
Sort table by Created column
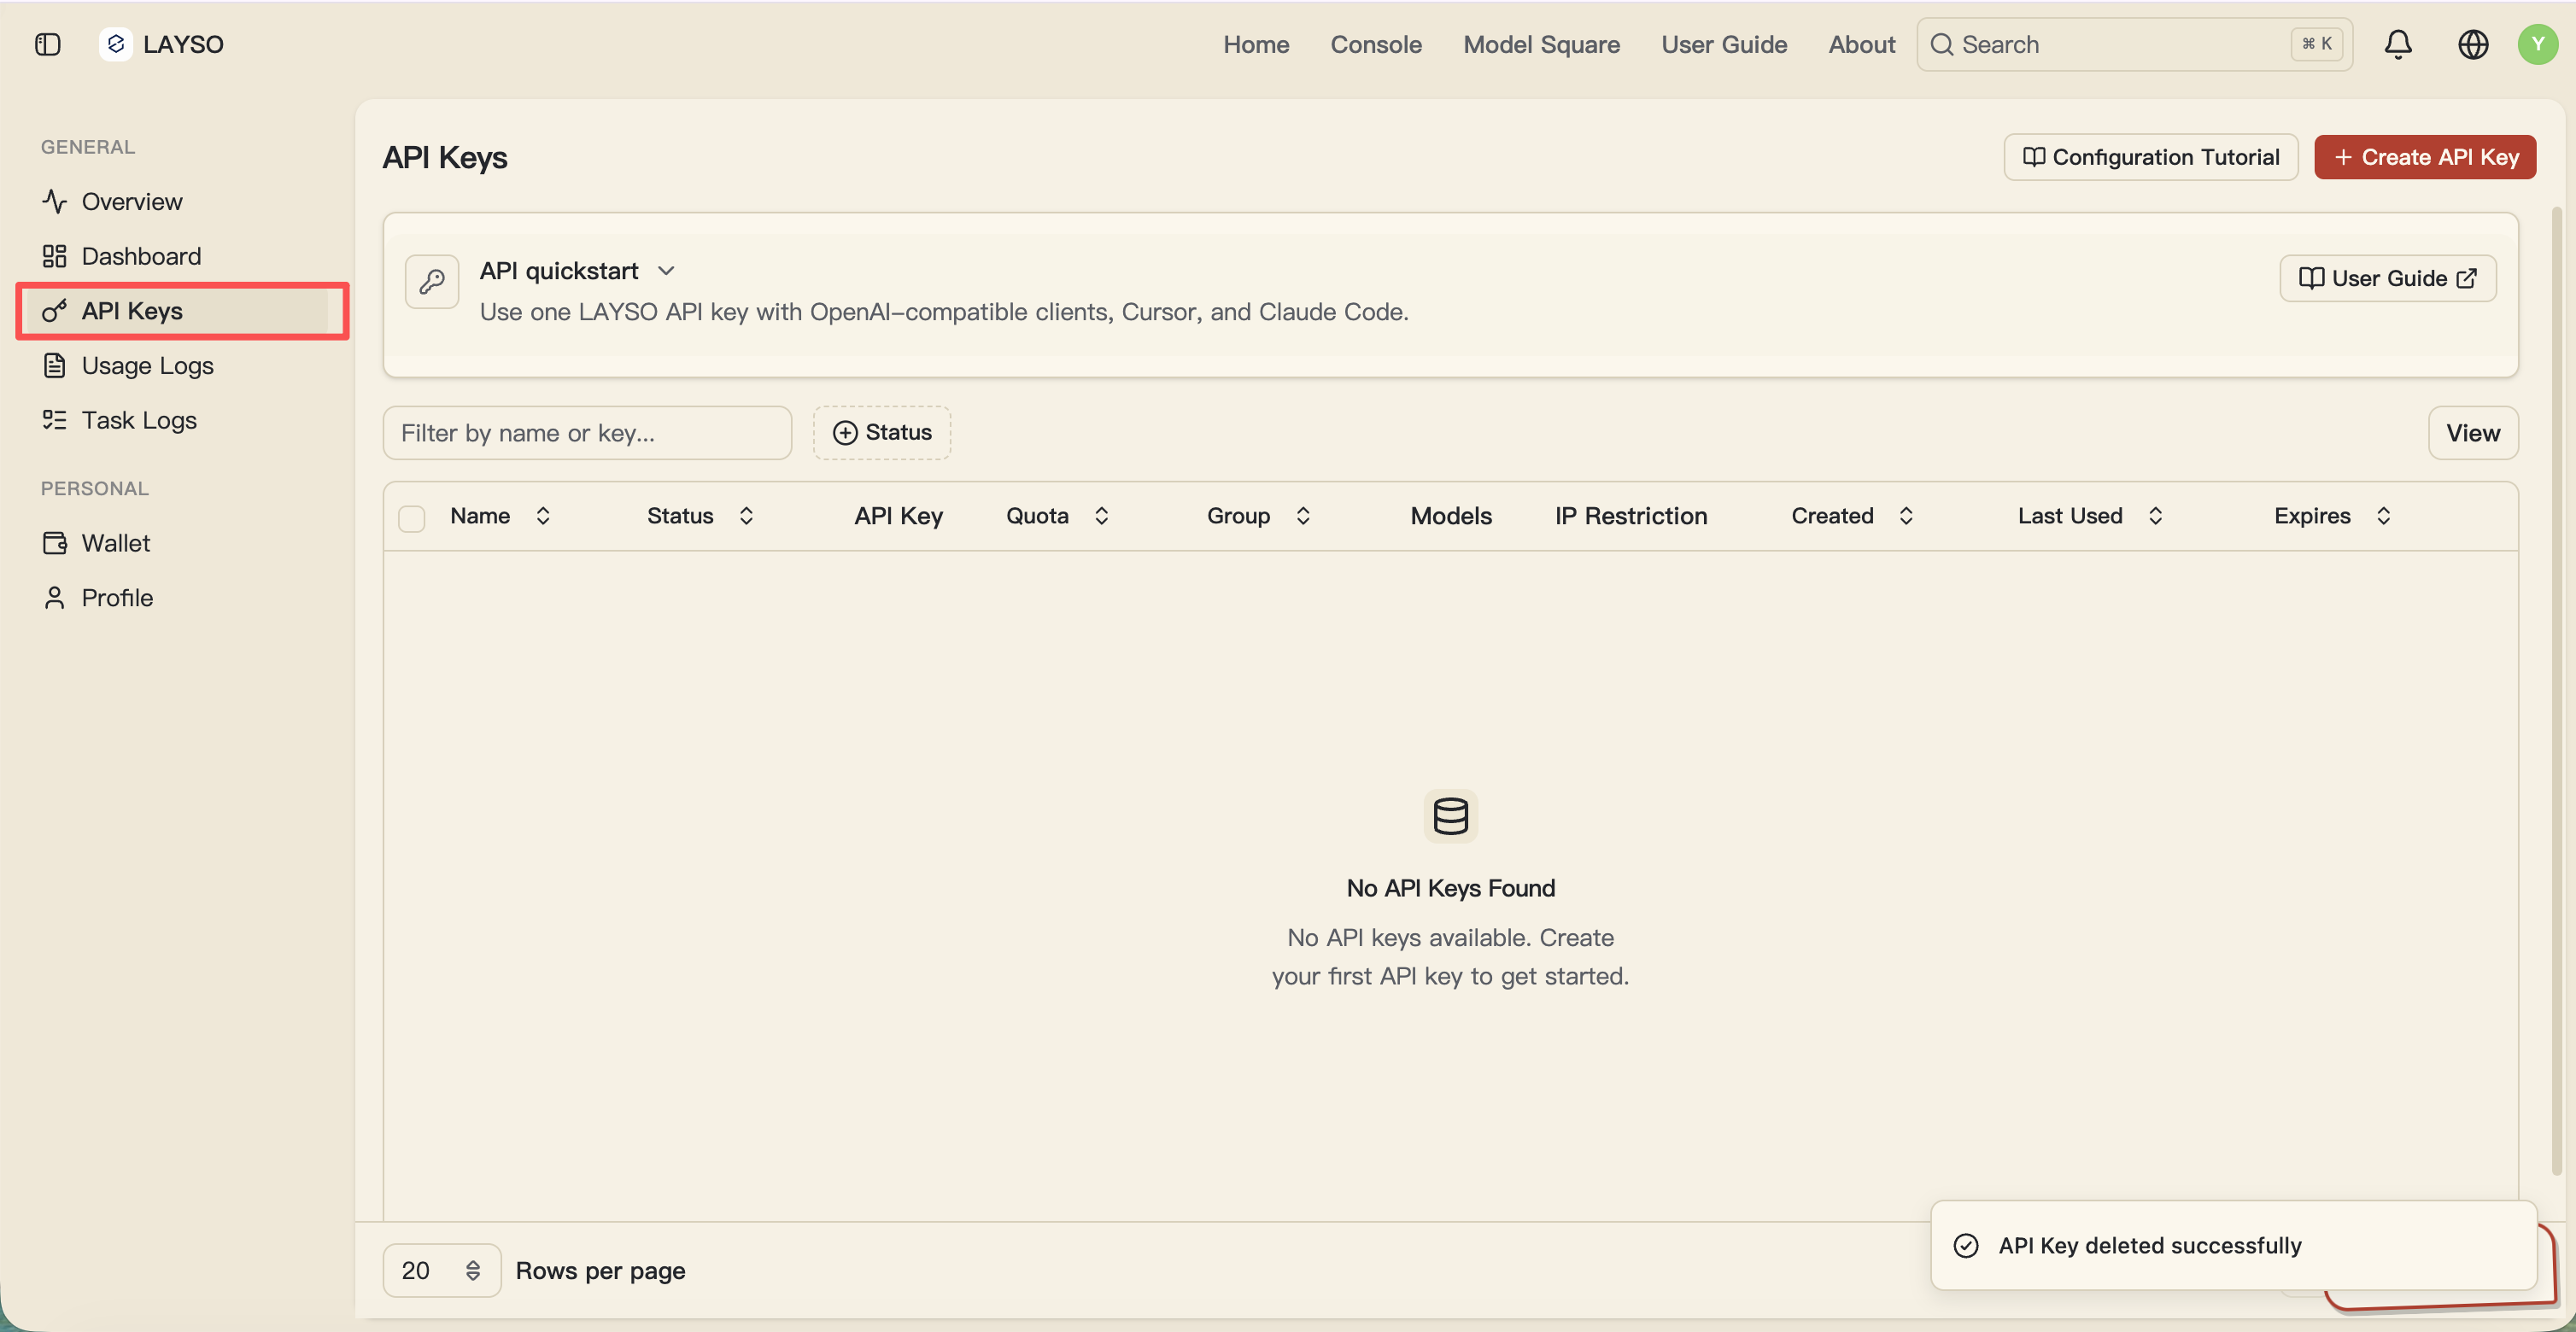tap(1852, 516)
